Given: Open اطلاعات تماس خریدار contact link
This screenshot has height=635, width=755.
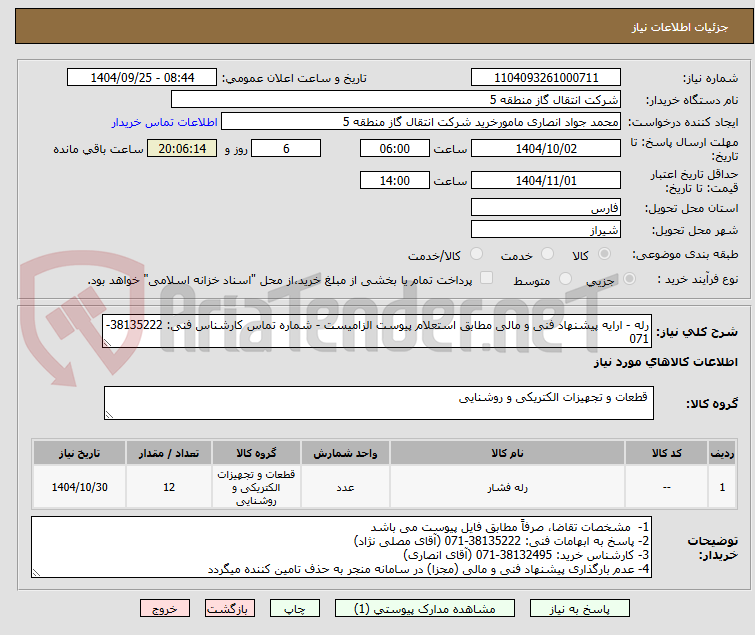Looking at the screenshot, I should pos(164,122).
